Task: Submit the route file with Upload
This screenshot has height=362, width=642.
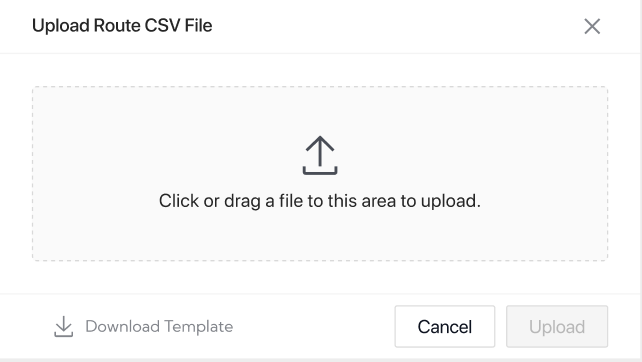Action: [x=557, y=326]
